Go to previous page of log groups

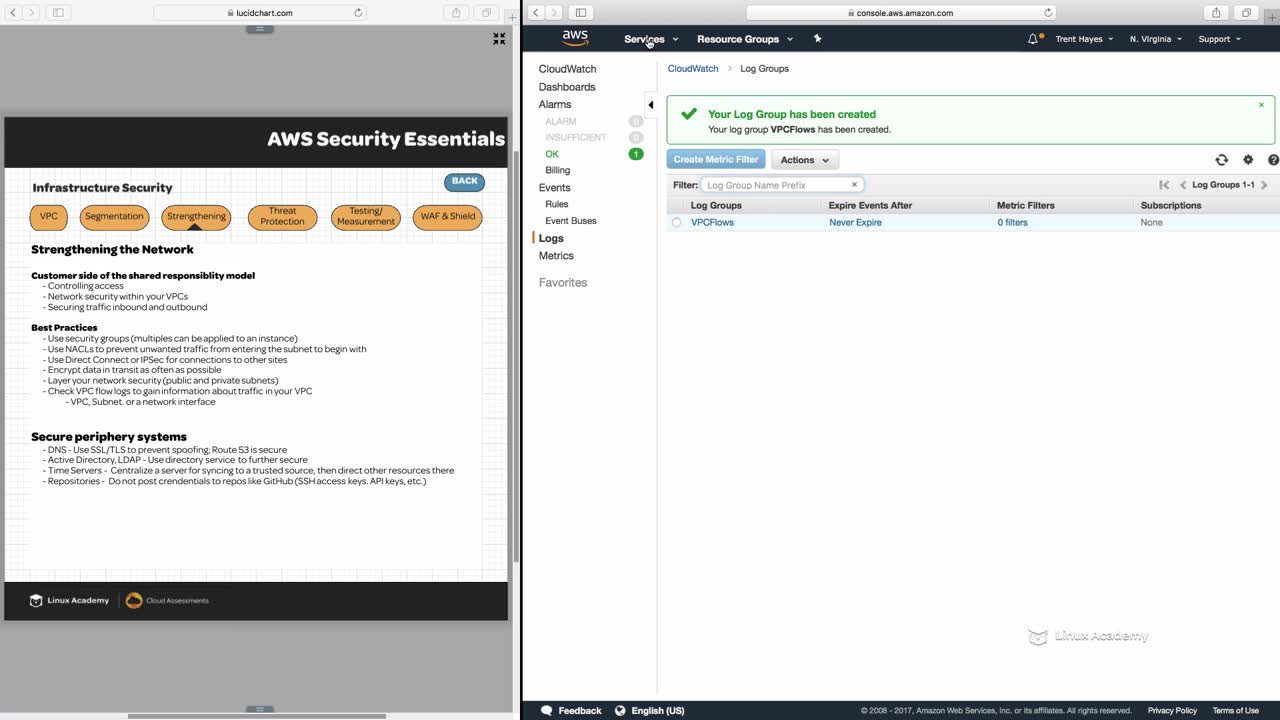pyautogui.click(x=1183, y=185)
